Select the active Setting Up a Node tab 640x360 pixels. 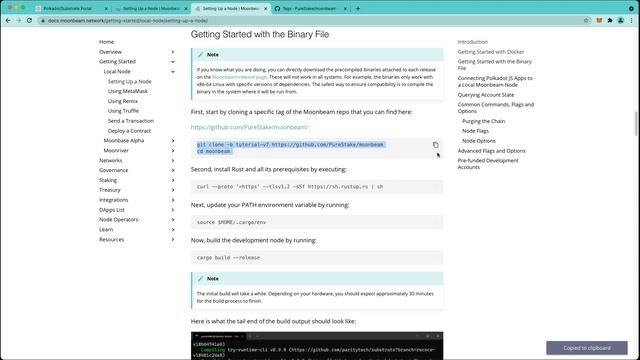[231, 8]
